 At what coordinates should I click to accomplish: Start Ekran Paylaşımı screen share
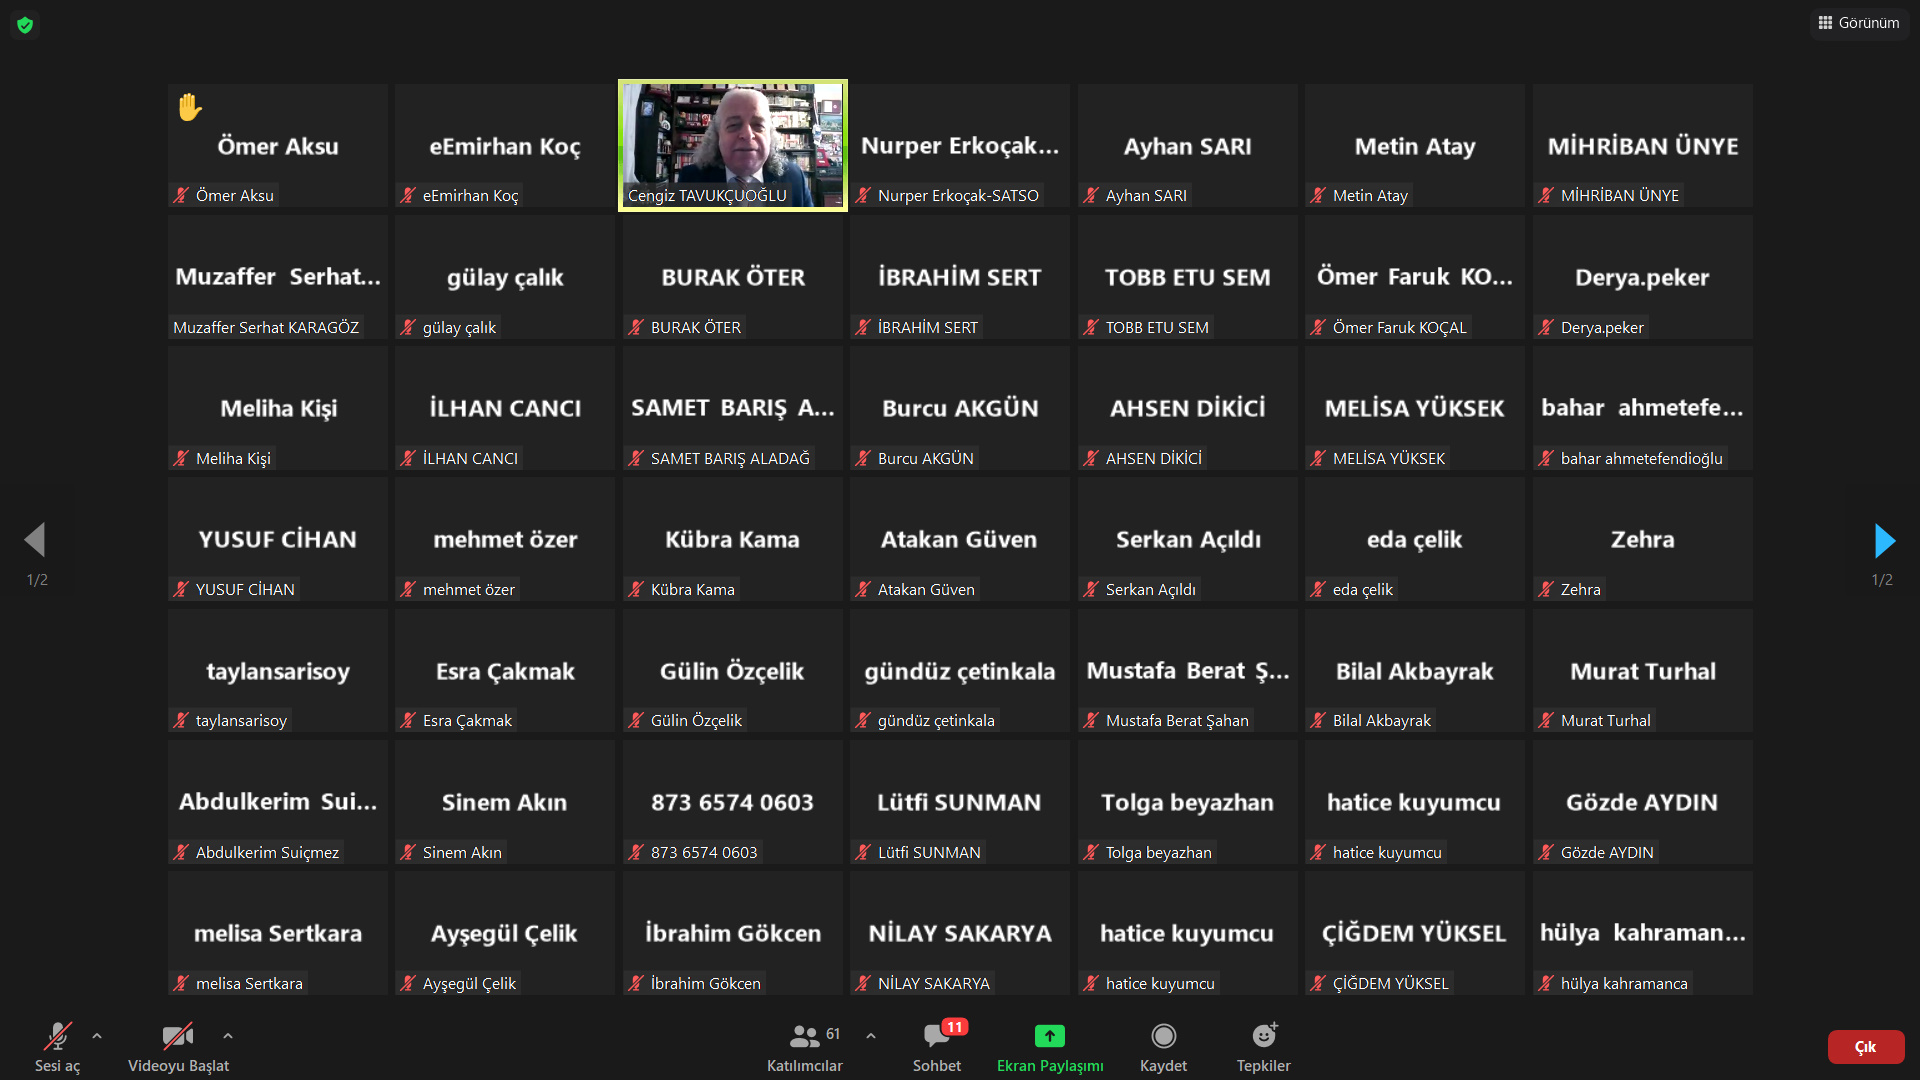tap(1049, 1046)
